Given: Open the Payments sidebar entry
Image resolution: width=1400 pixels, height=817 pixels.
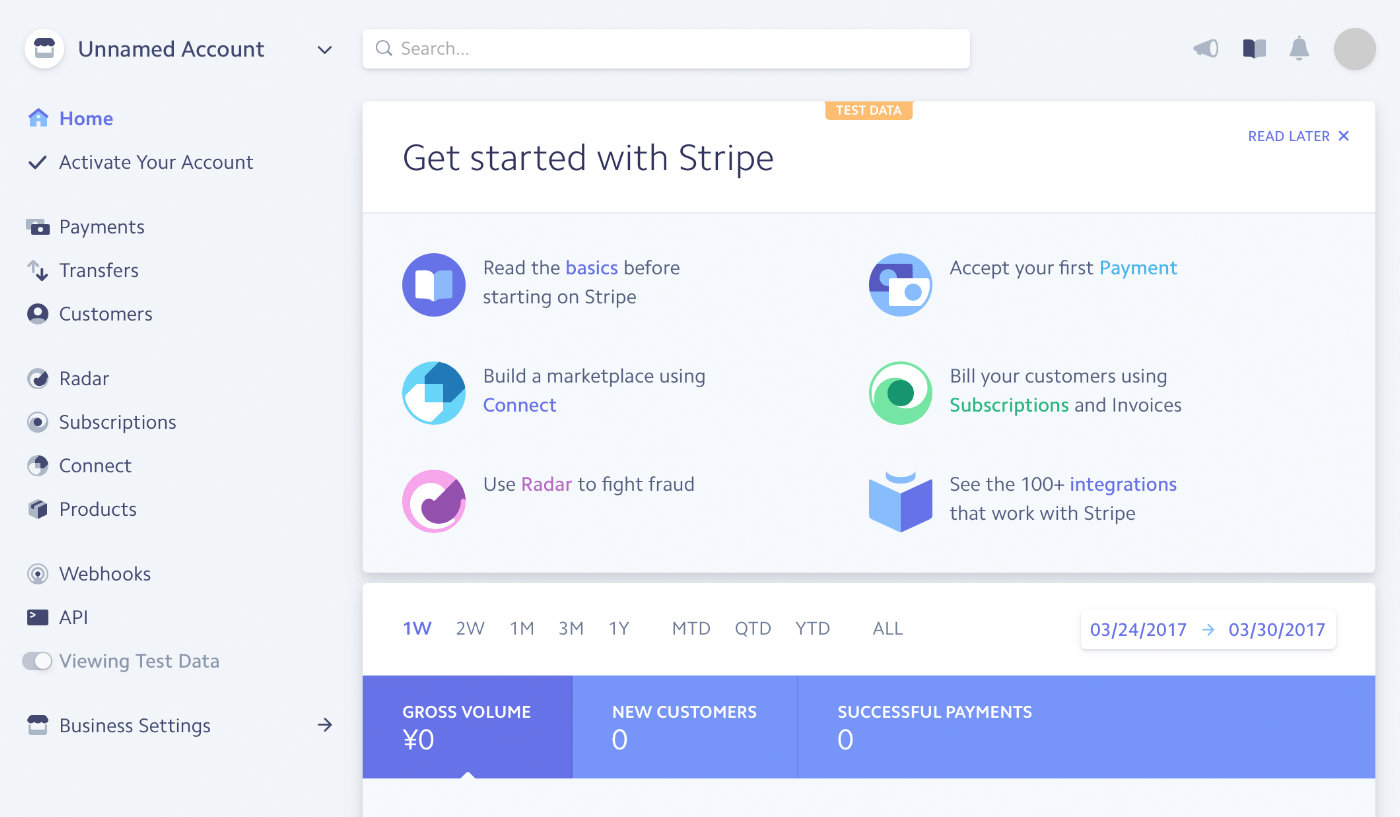Looking at the screenshot, I should tap(102, 227).
